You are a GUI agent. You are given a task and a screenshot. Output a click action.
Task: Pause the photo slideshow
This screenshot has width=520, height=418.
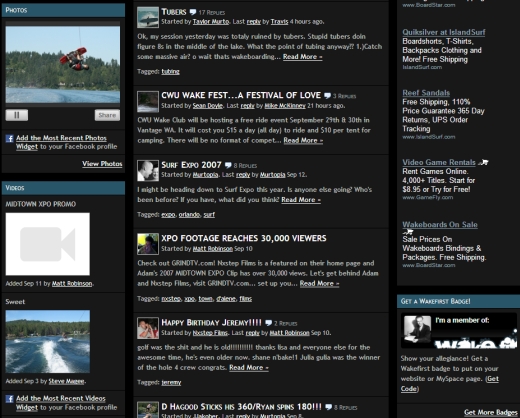[17, 115]
